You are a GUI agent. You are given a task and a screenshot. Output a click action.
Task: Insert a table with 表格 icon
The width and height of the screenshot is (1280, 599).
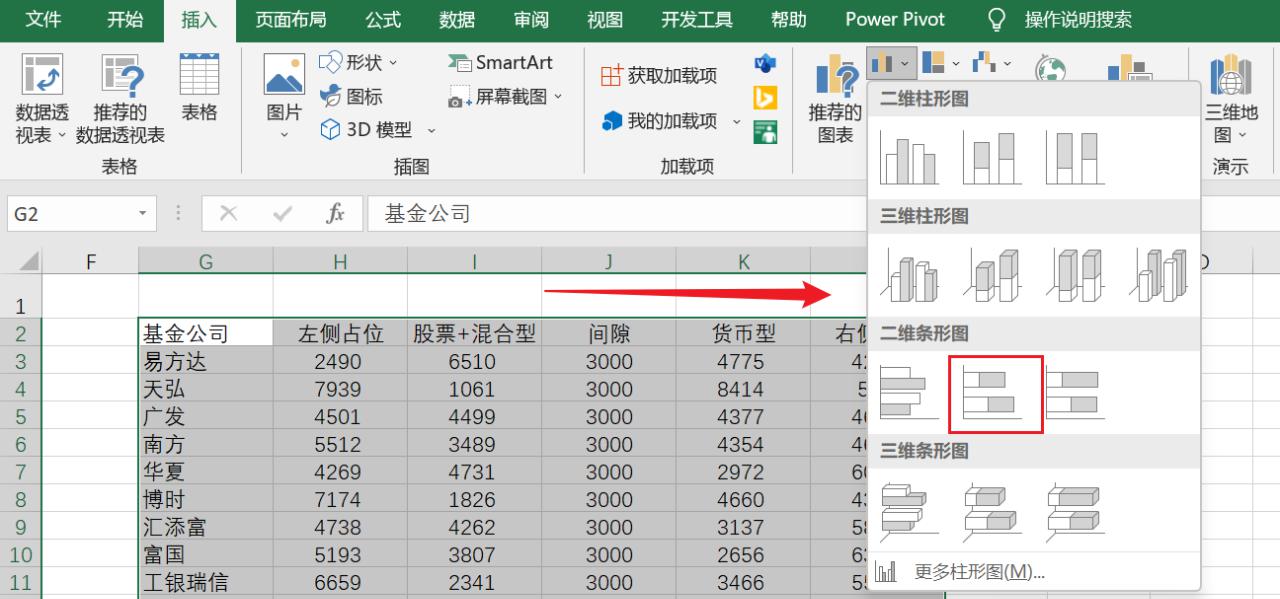[x=199, y=88]
